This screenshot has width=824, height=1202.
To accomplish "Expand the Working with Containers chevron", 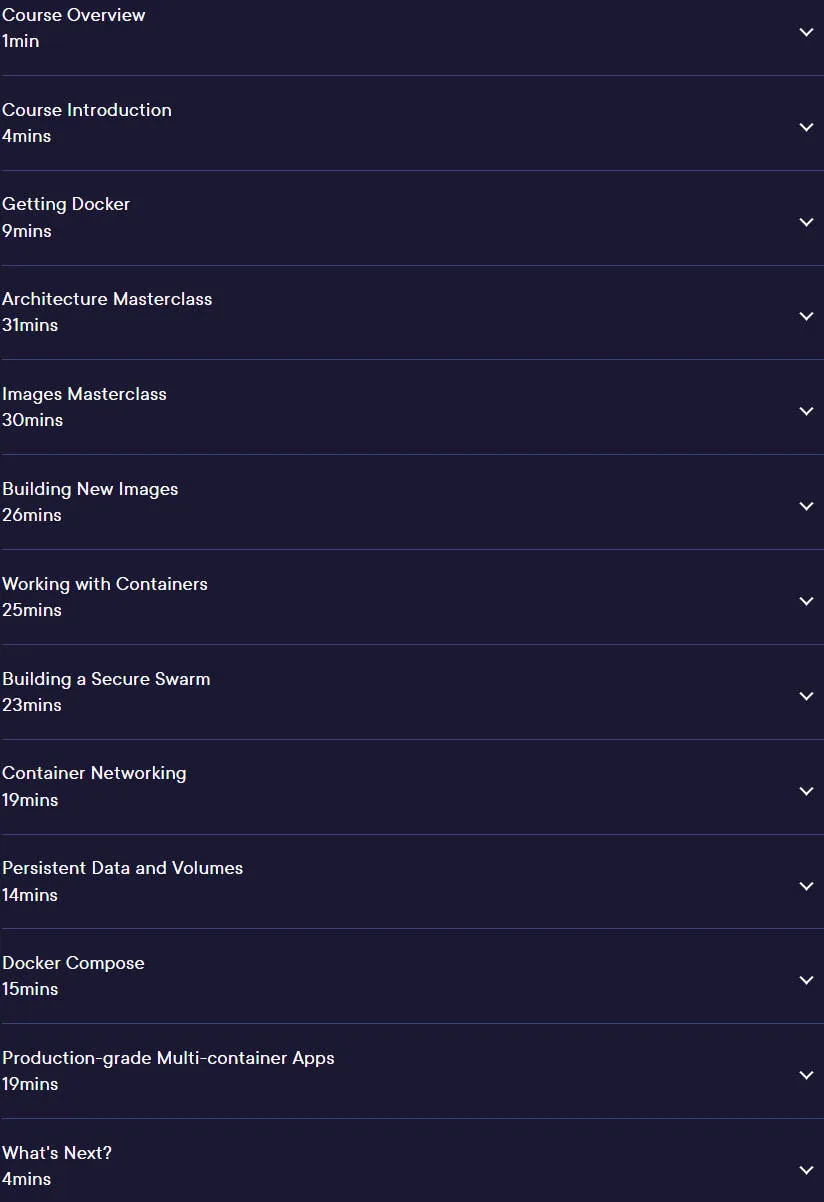I will pos(806,601).
